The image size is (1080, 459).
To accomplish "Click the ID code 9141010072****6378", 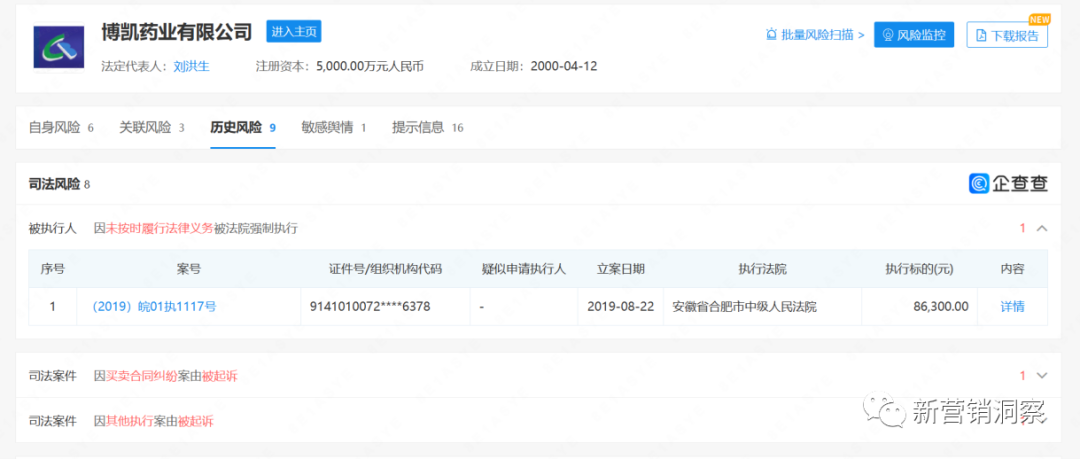I will coord(371,307).
